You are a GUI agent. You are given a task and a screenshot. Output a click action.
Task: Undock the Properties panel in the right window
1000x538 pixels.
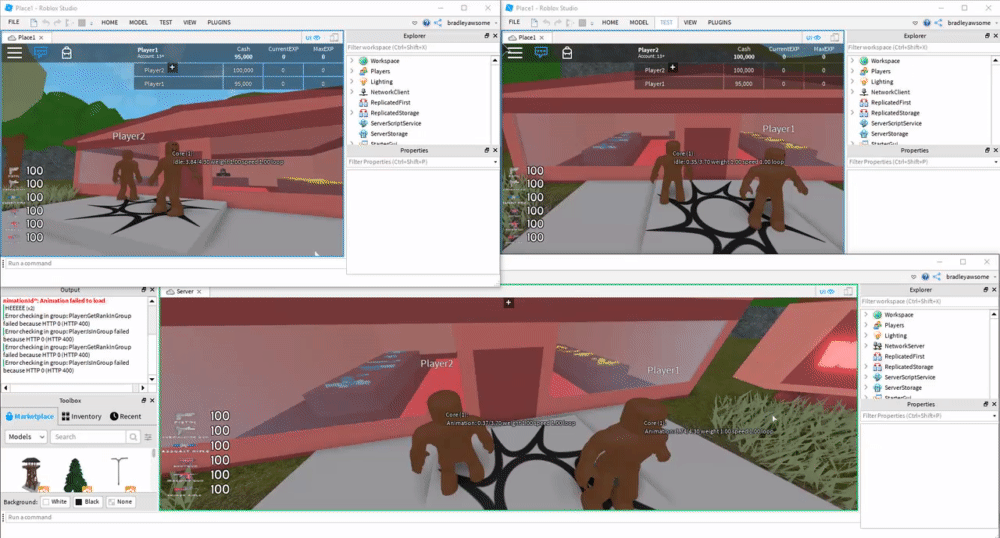[x=987, y=150]
